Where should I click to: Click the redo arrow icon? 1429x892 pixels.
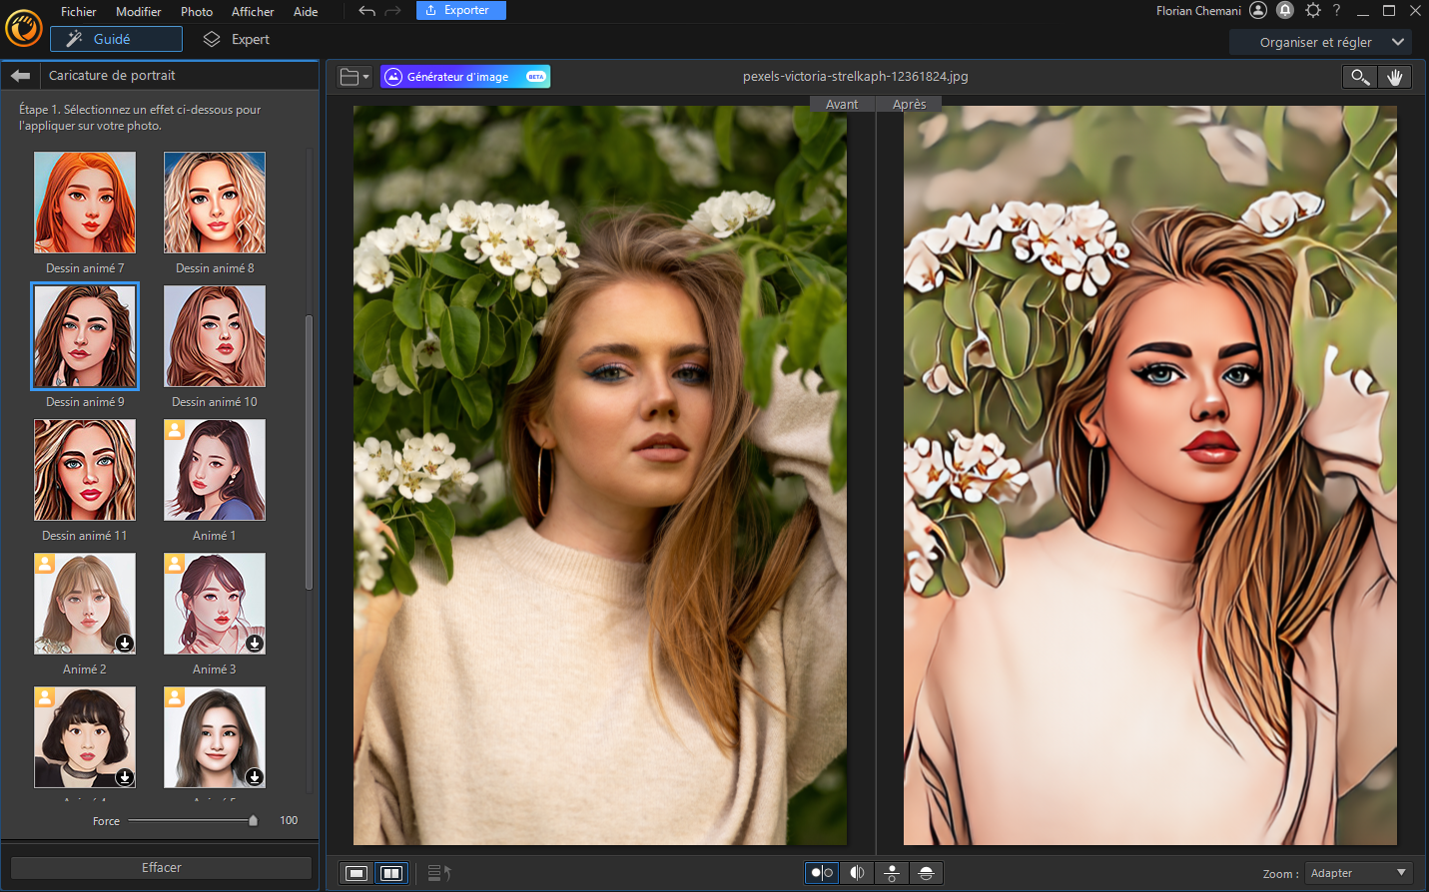tap(393, 11)
